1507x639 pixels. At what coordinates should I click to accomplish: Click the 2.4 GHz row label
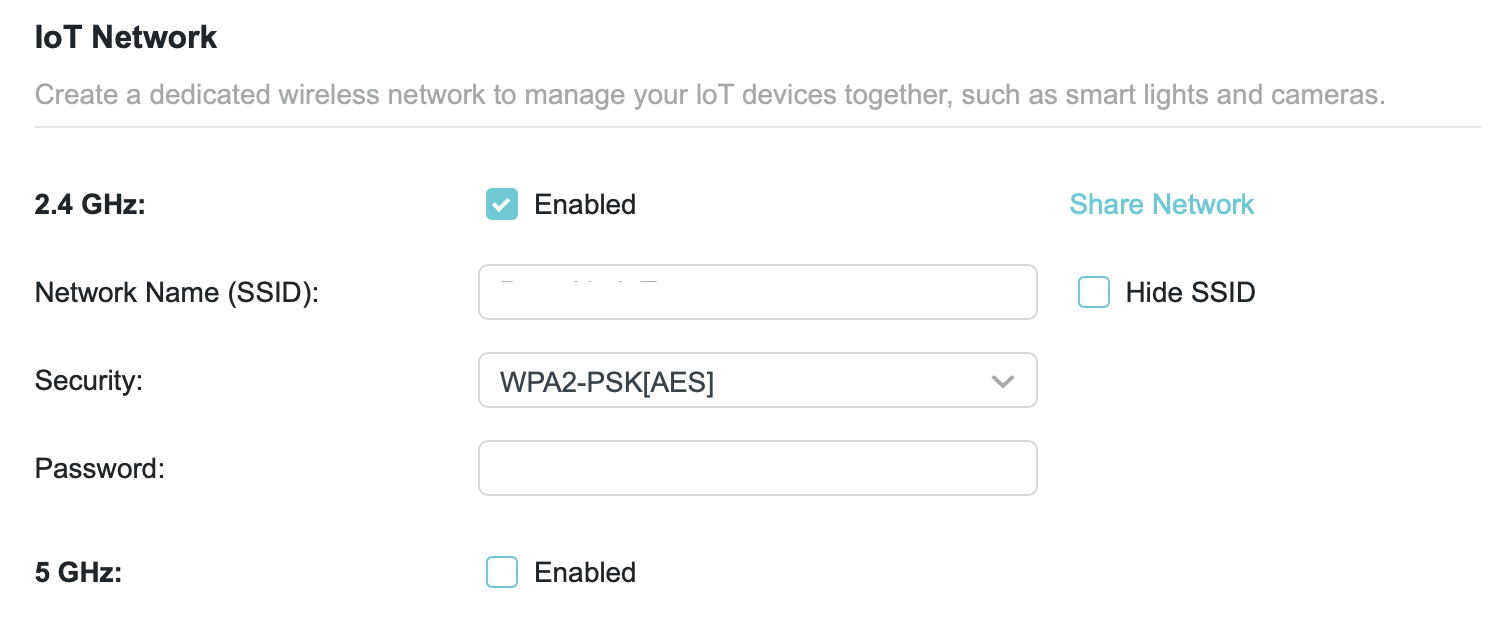[x=90, y=204]
